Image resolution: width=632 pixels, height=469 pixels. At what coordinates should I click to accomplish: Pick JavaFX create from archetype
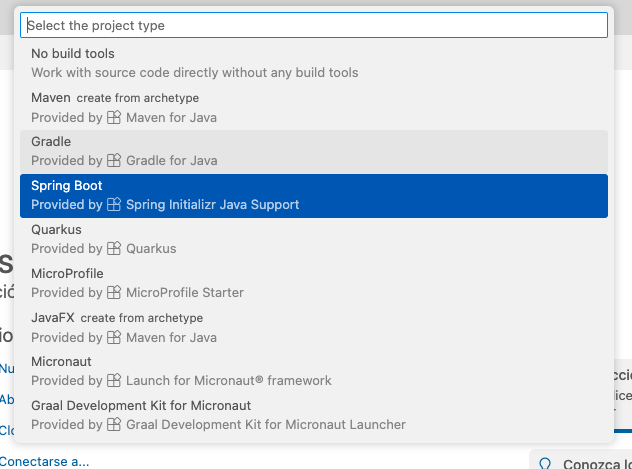(314, 328)
